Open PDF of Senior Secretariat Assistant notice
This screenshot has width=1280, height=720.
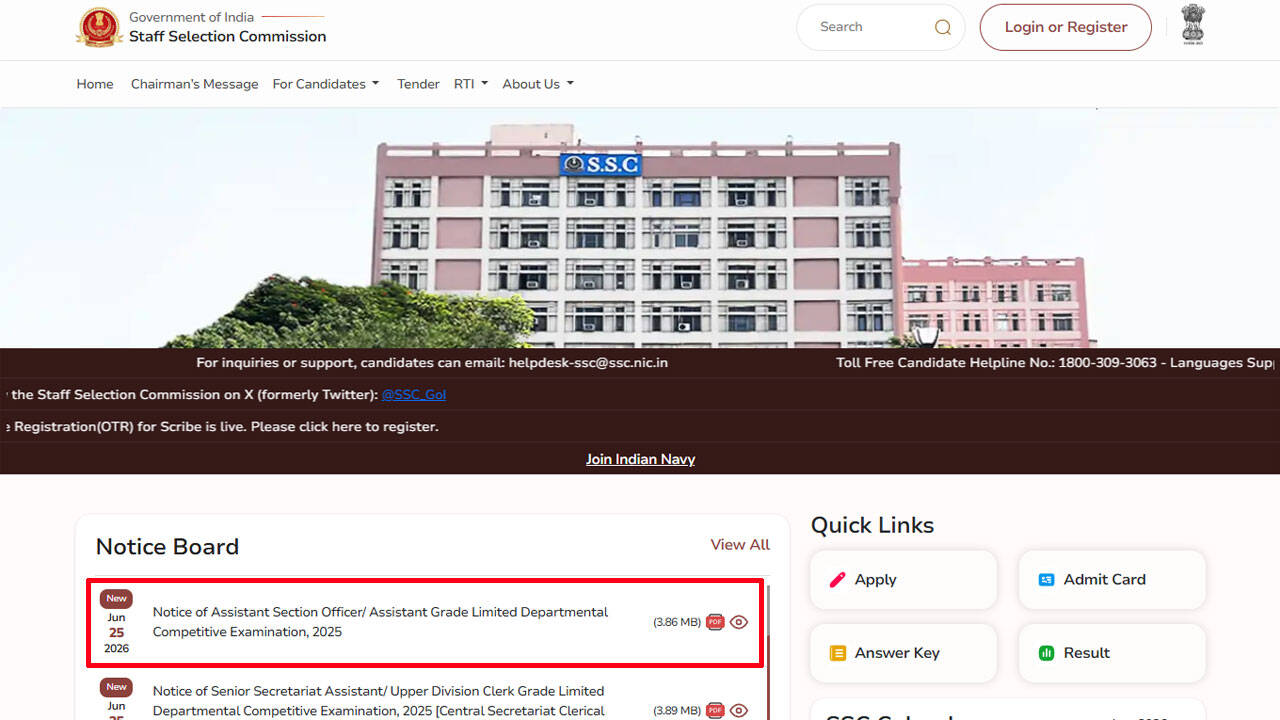click(x=715, y=711)
